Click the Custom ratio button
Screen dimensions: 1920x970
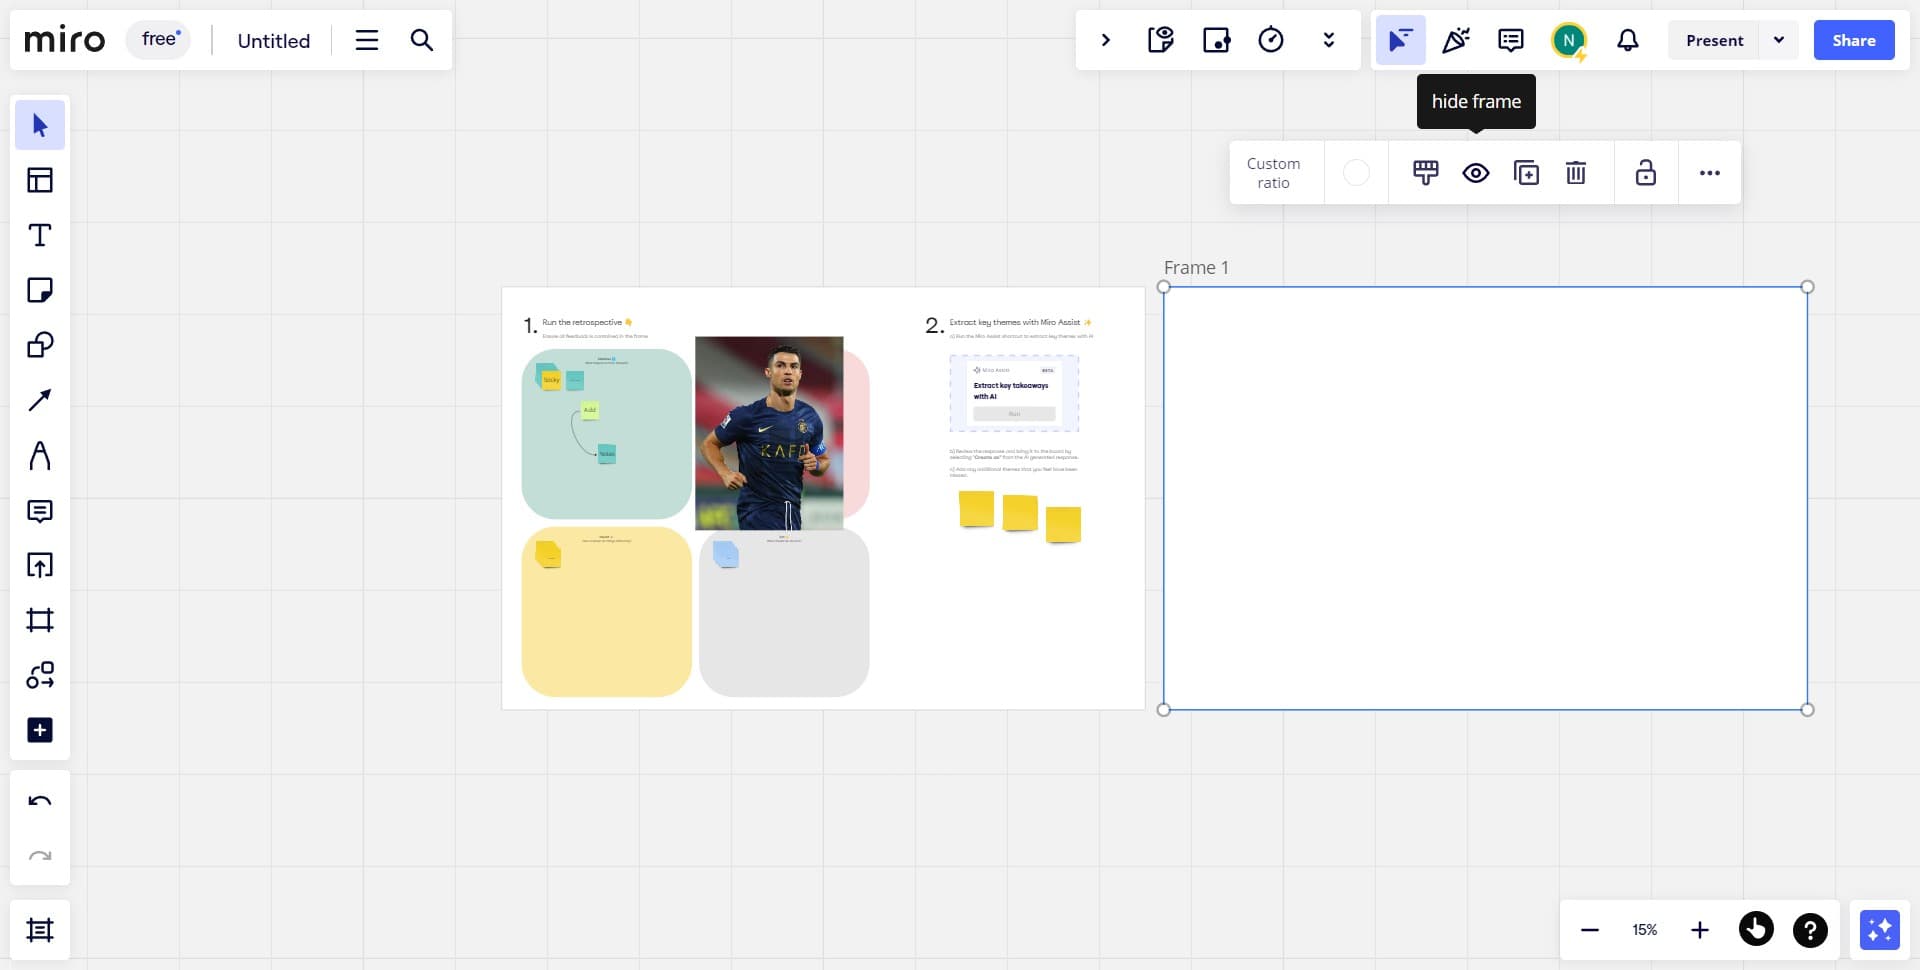[x=1273, y=172]
